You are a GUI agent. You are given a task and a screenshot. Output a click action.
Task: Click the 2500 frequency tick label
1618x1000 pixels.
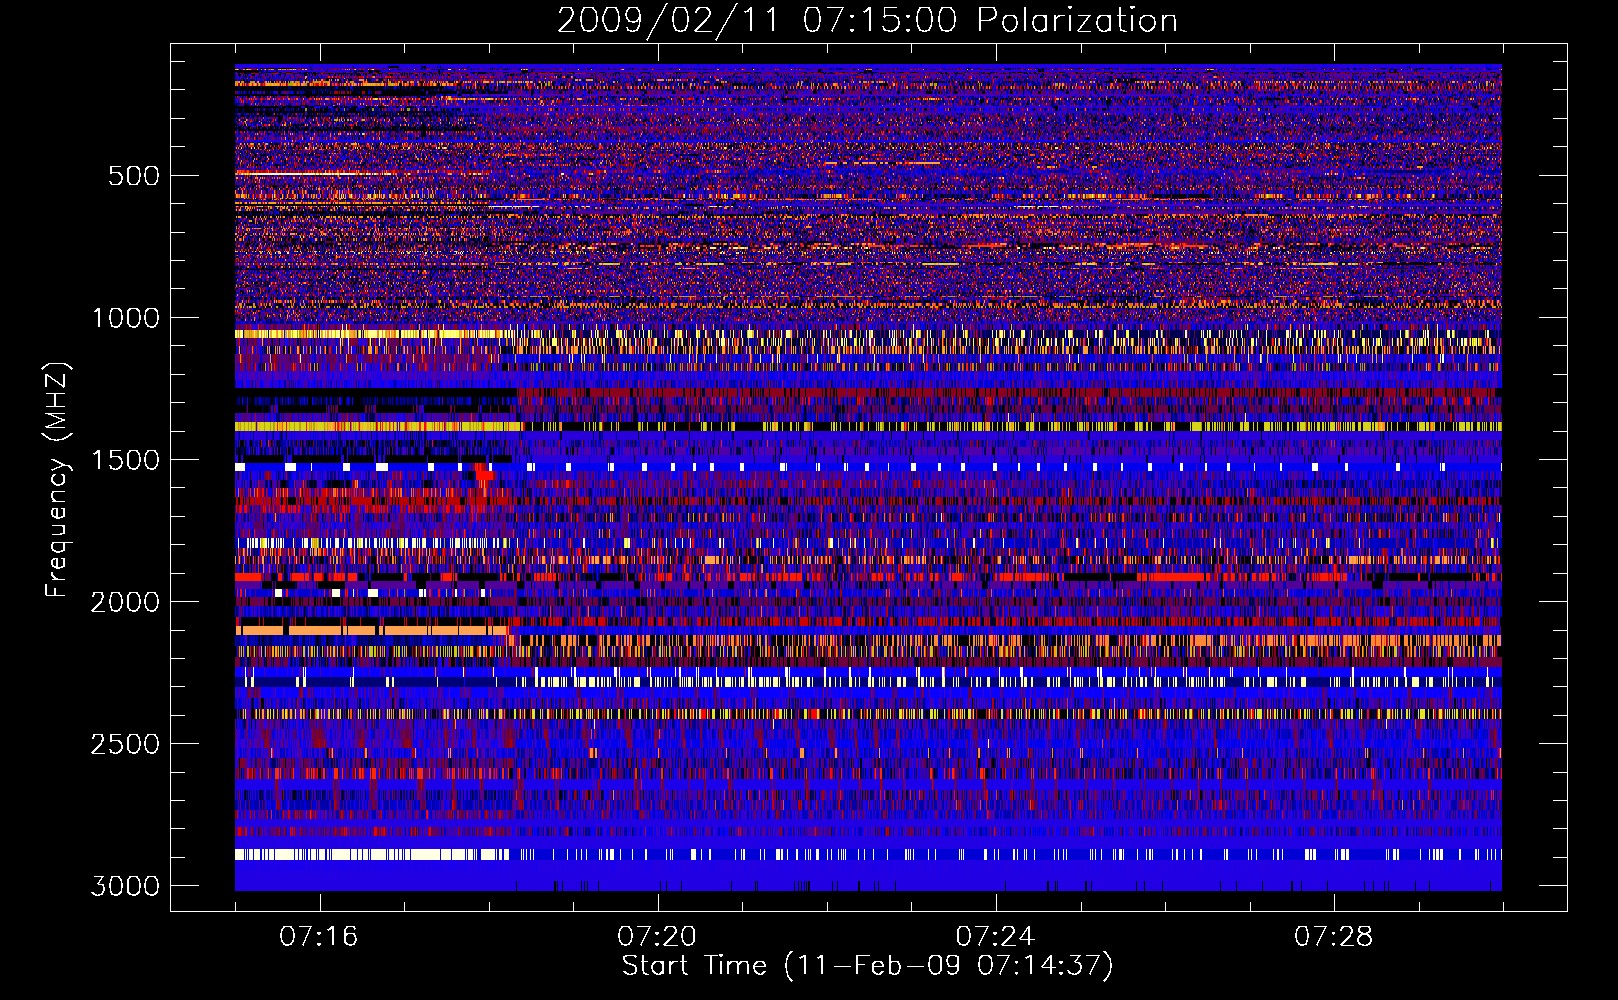(x=125, y=744)
